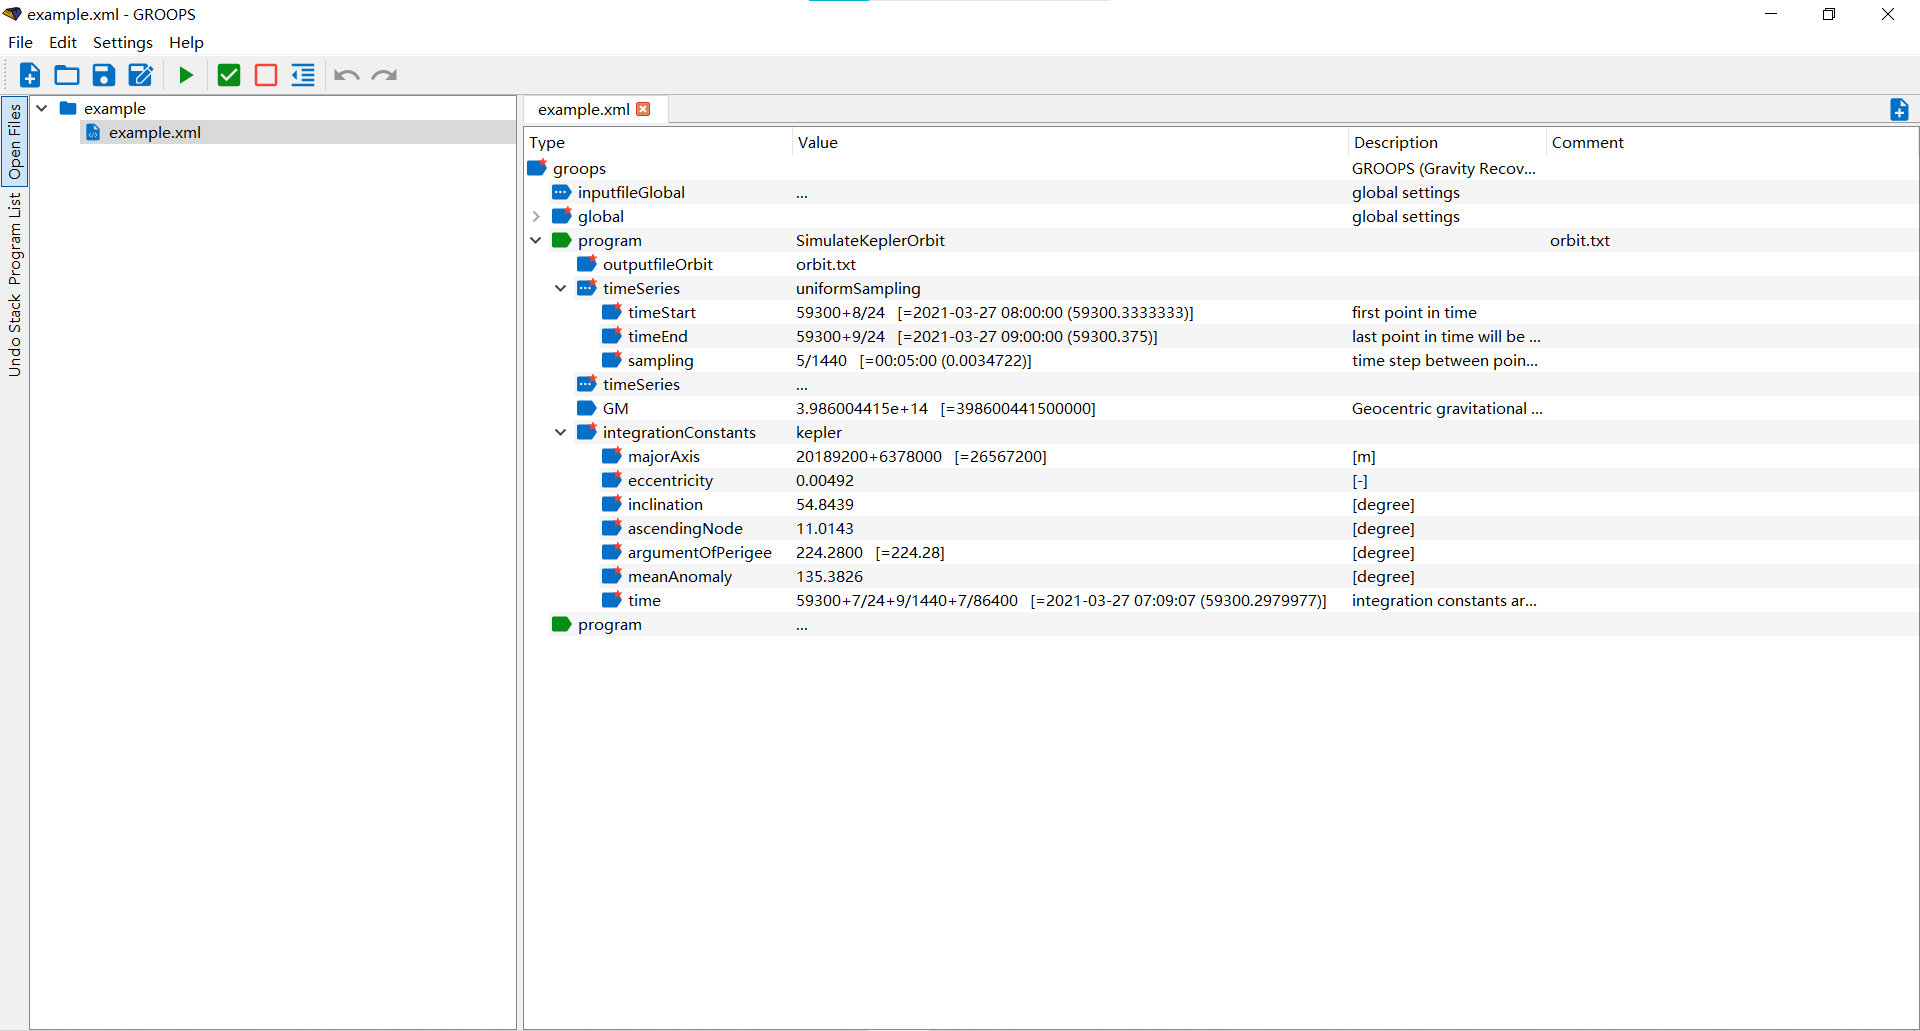This screenshot has width=1920, height=1031.
Task: Create a new file with toolbar icon
Action: tap(30, 75)
